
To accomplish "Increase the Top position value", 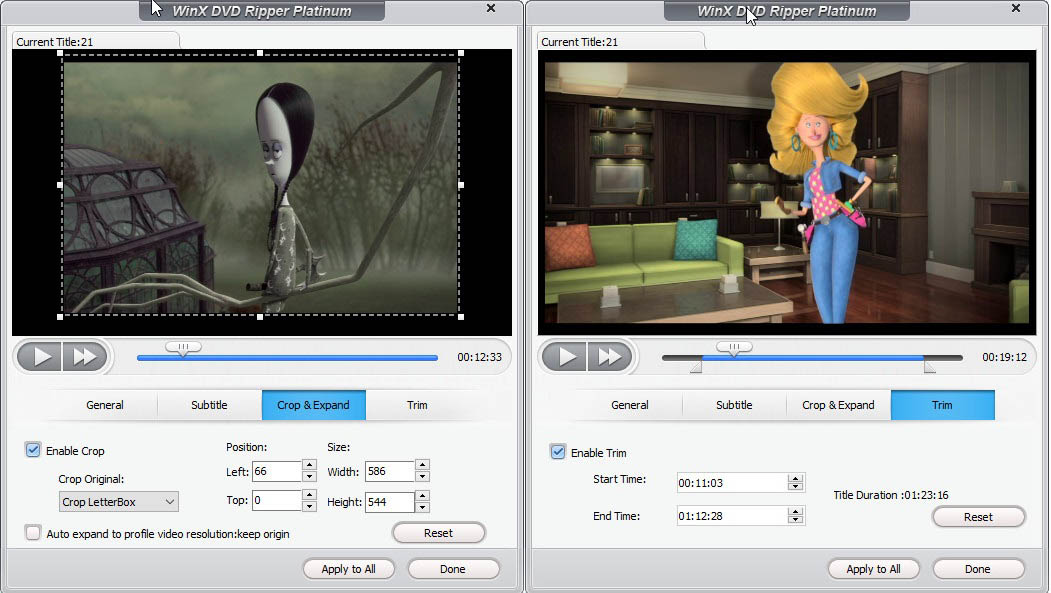I will point(309,495).
